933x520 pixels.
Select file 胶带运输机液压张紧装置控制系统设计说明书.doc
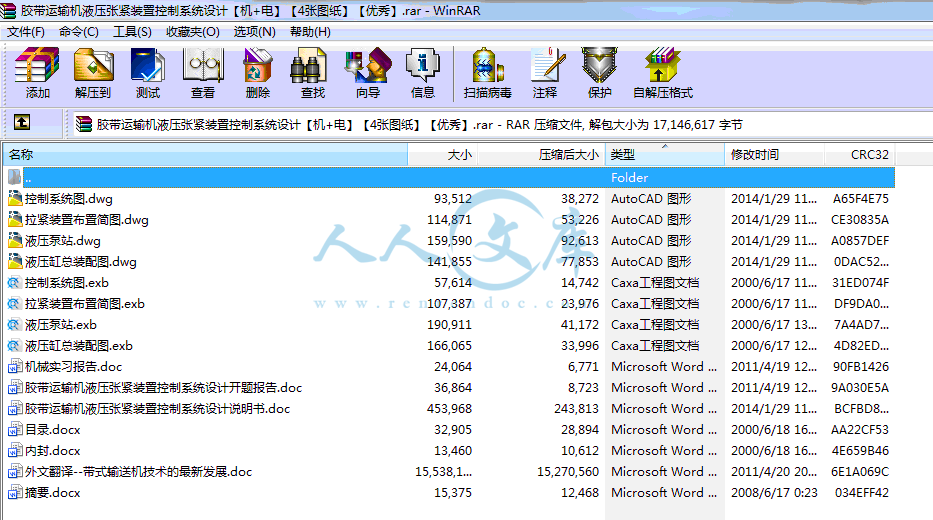[158, 409]
